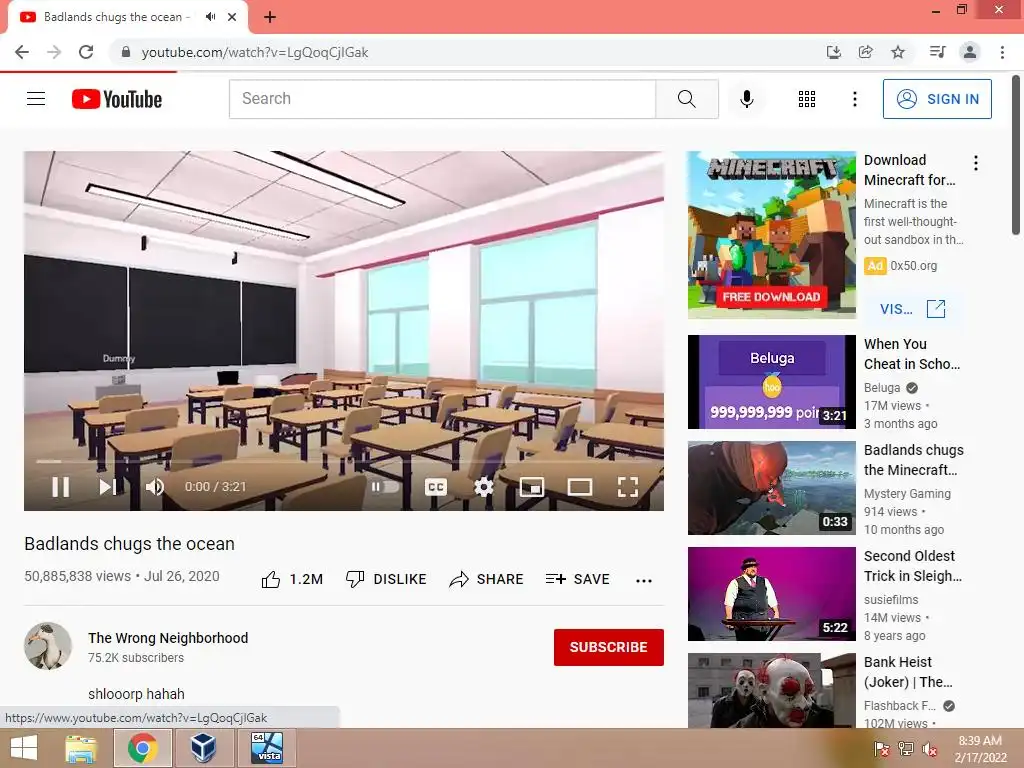
Task: Open 'Bank Heist (Joker)' video title
Action: click(908, 672)
